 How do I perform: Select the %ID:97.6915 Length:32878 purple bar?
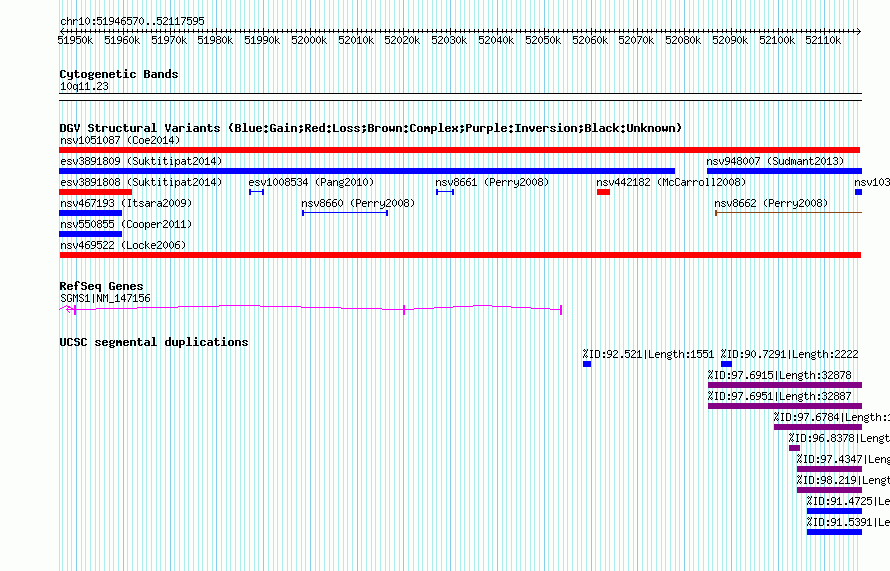(785, 385)
